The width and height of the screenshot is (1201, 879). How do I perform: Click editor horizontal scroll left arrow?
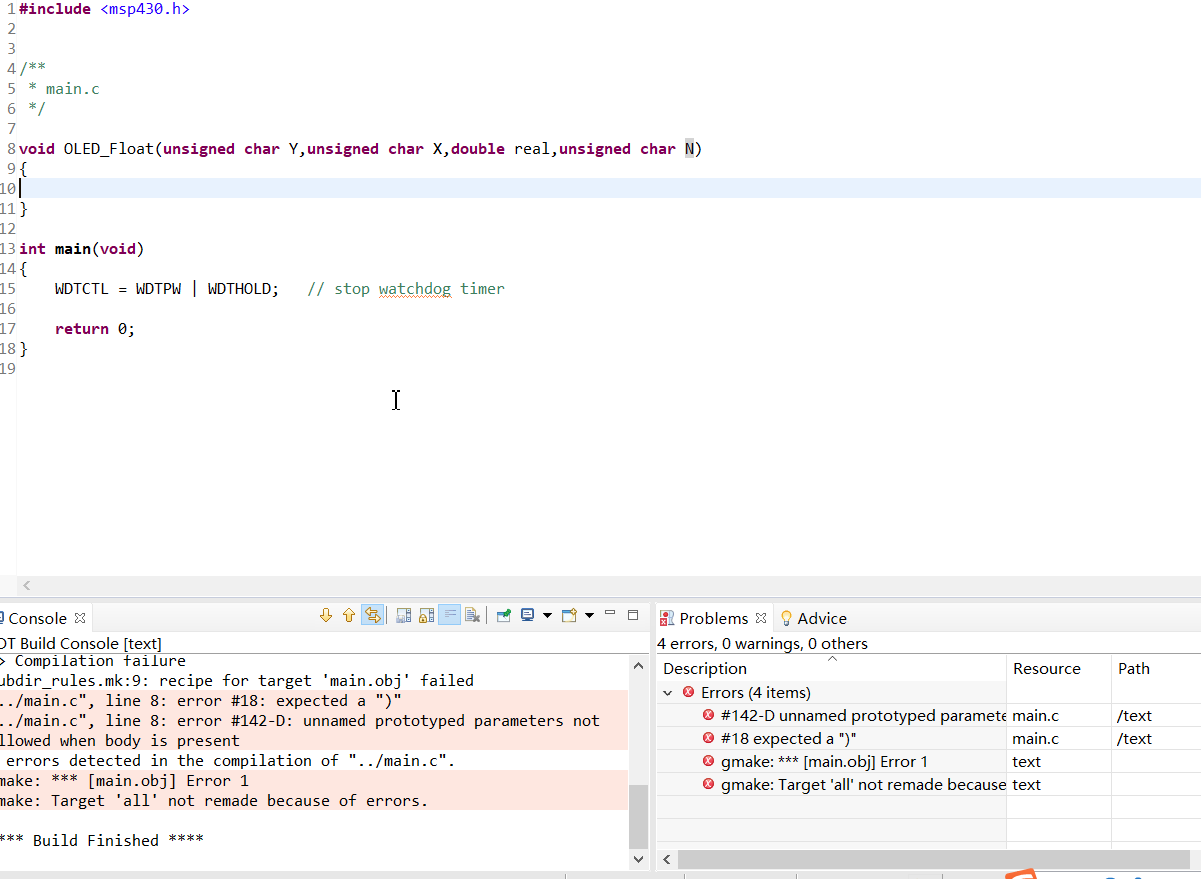[27, 586]
